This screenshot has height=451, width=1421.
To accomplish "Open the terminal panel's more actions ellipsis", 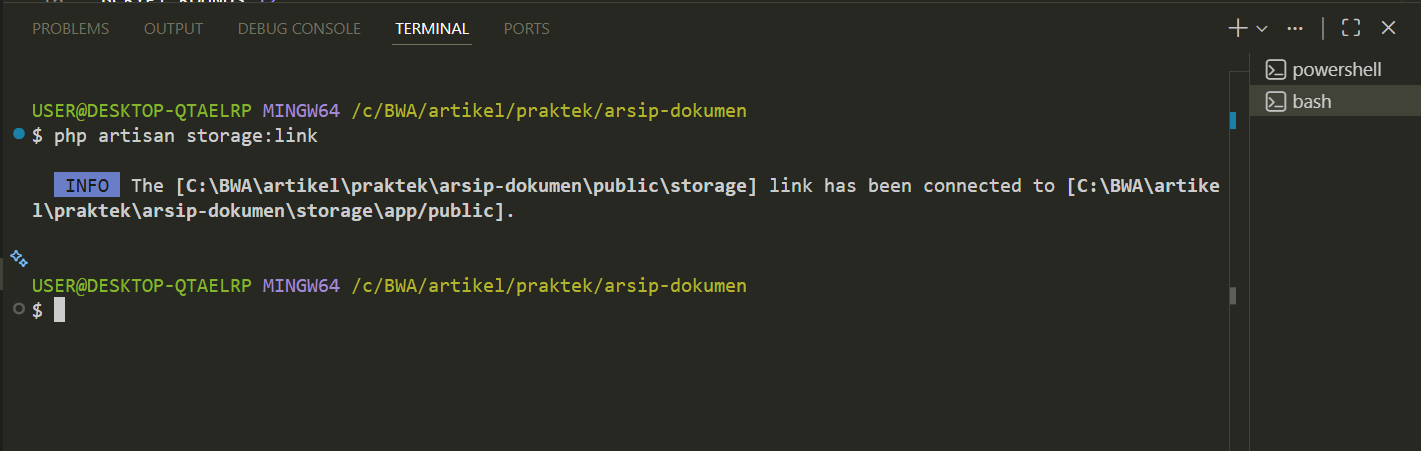I will pyautogui.click(x=1295, y=28).
